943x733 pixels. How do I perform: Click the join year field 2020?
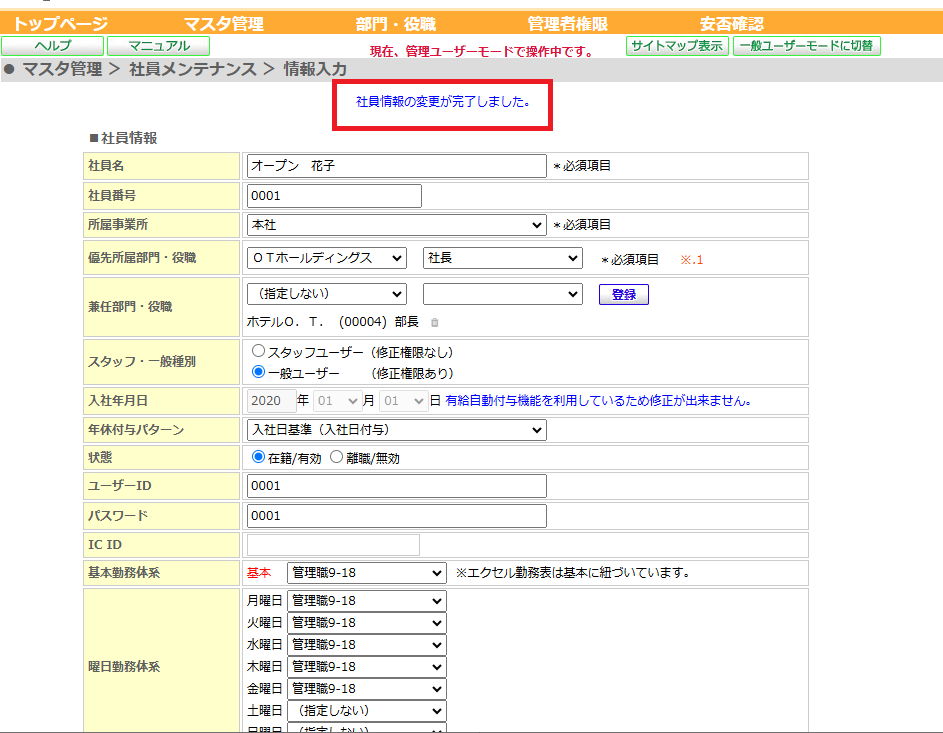[271, 400]
